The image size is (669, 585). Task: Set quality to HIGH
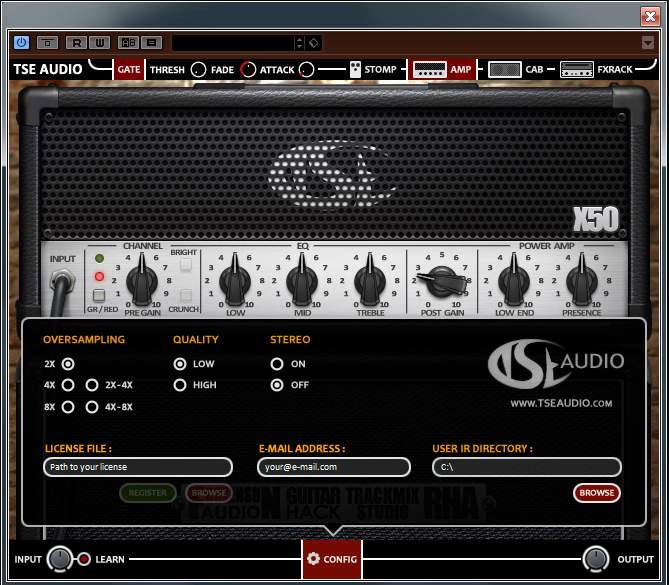click(180, 385)
